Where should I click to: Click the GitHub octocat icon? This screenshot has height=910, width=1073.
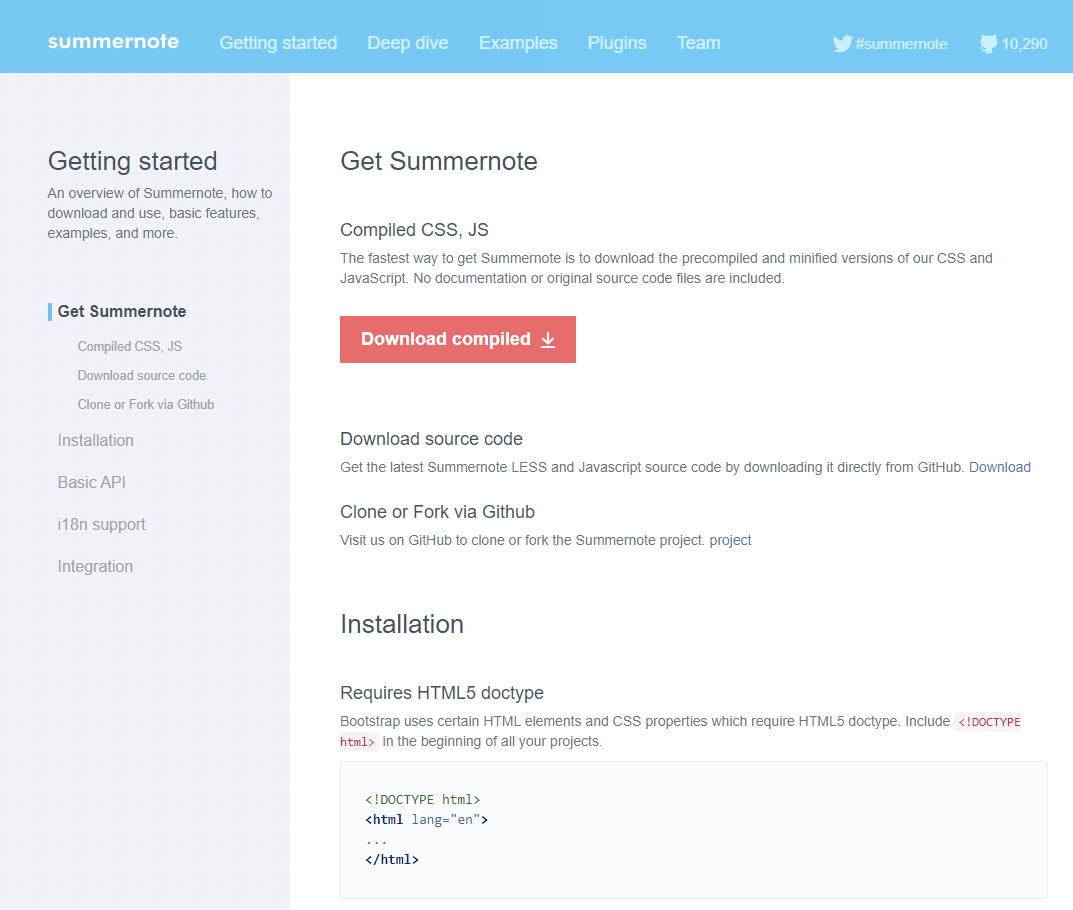988,44
